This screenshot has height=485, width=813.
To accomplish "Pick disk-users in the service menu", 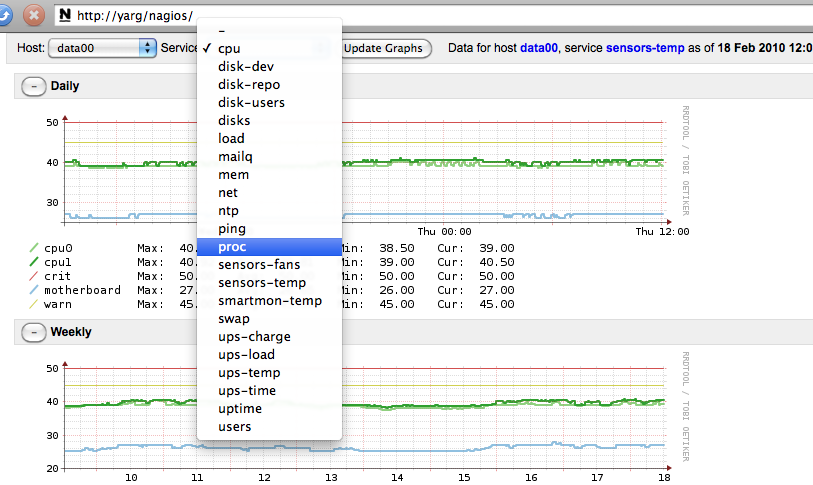I will click(x=269, y=103).
